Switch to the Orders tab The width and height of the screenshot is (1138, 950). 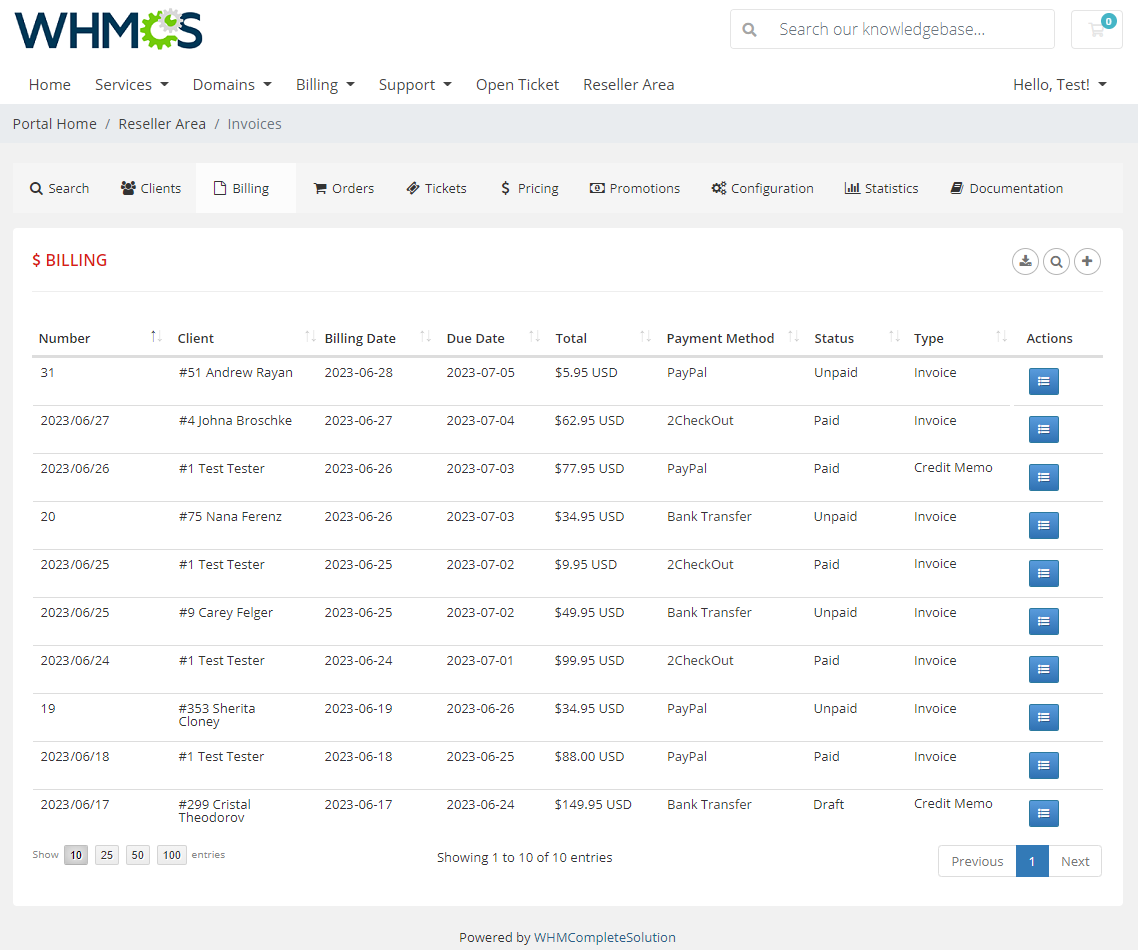[343, 188]
